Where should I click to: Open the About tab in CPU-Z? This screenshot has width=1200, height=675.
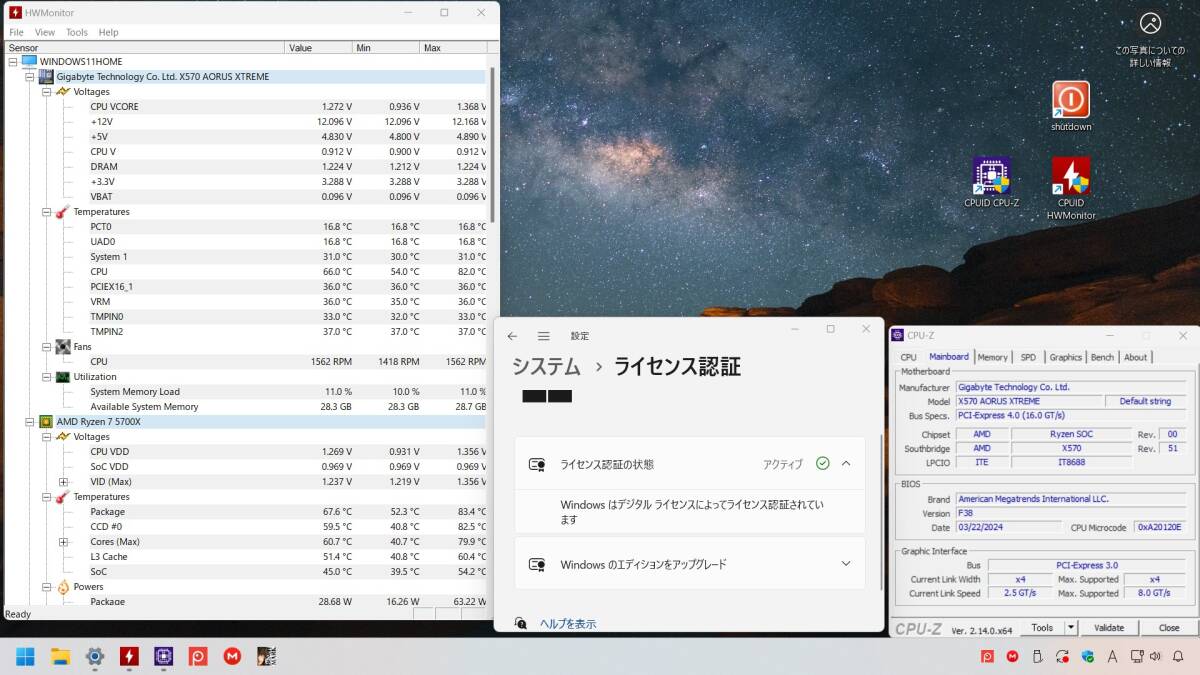coord(1135,357)
